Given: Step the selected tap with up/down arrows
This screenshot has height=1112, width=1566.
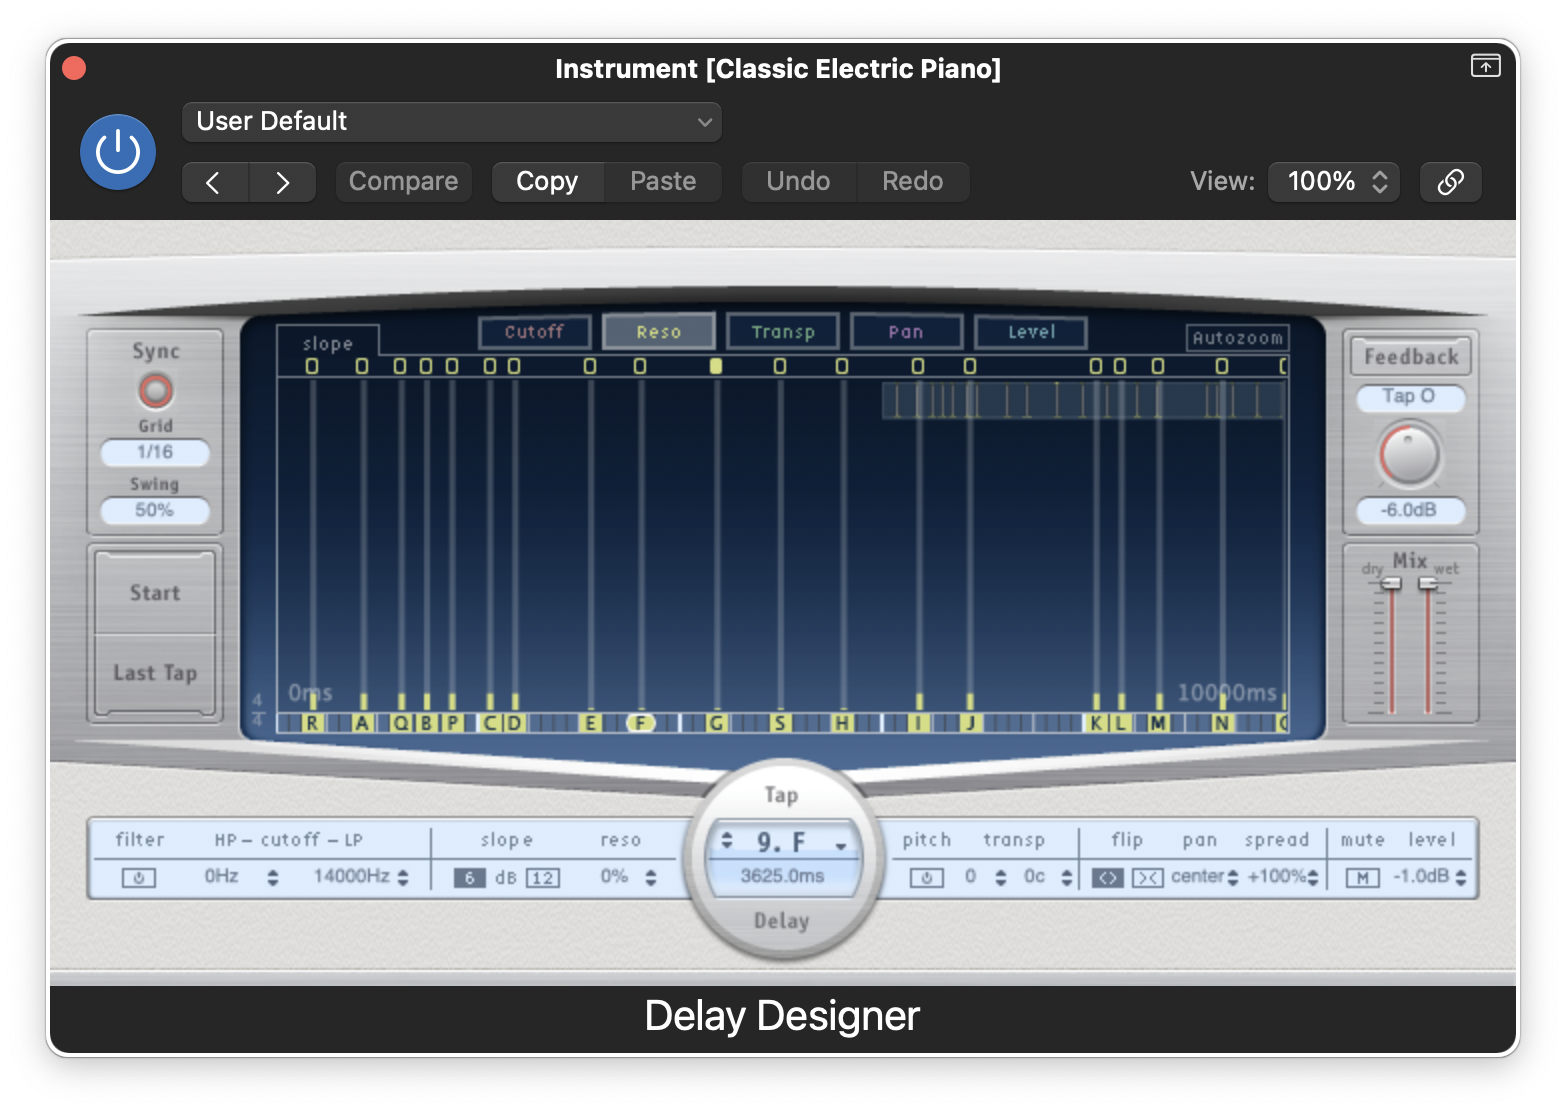Looking at the screenshot, I should 727,840.
